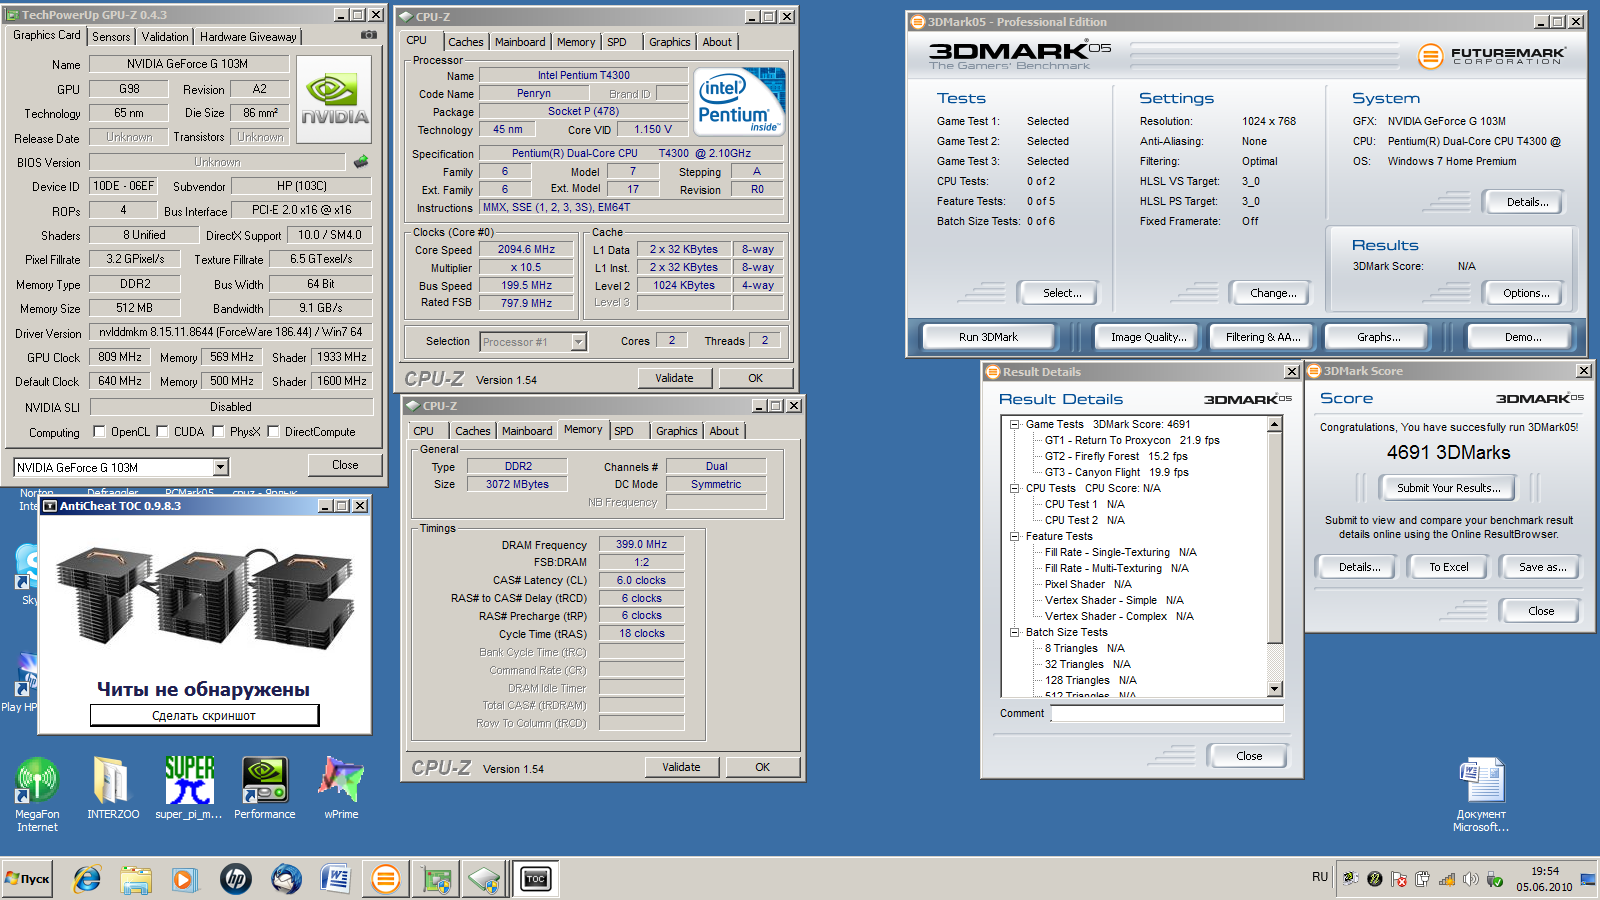The image size is (1600, 900).
Task: Click the NVIDIA logo in GPU-Z
Action: [335, 99]
